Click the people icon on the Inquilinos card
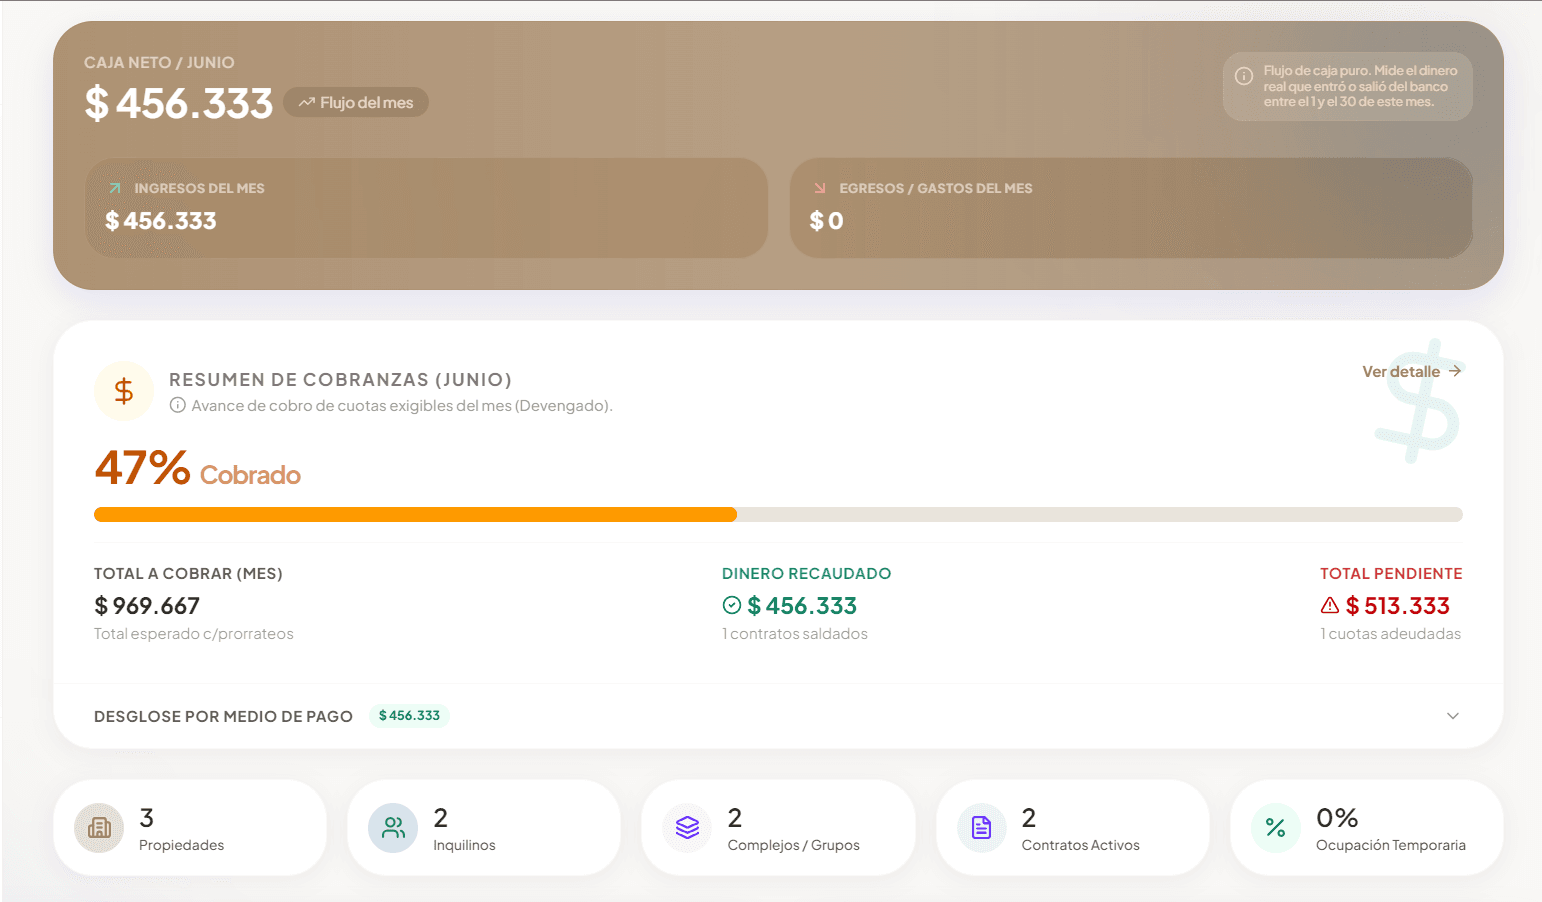The width and height of the screenshot is (1542, 902). 393,828
